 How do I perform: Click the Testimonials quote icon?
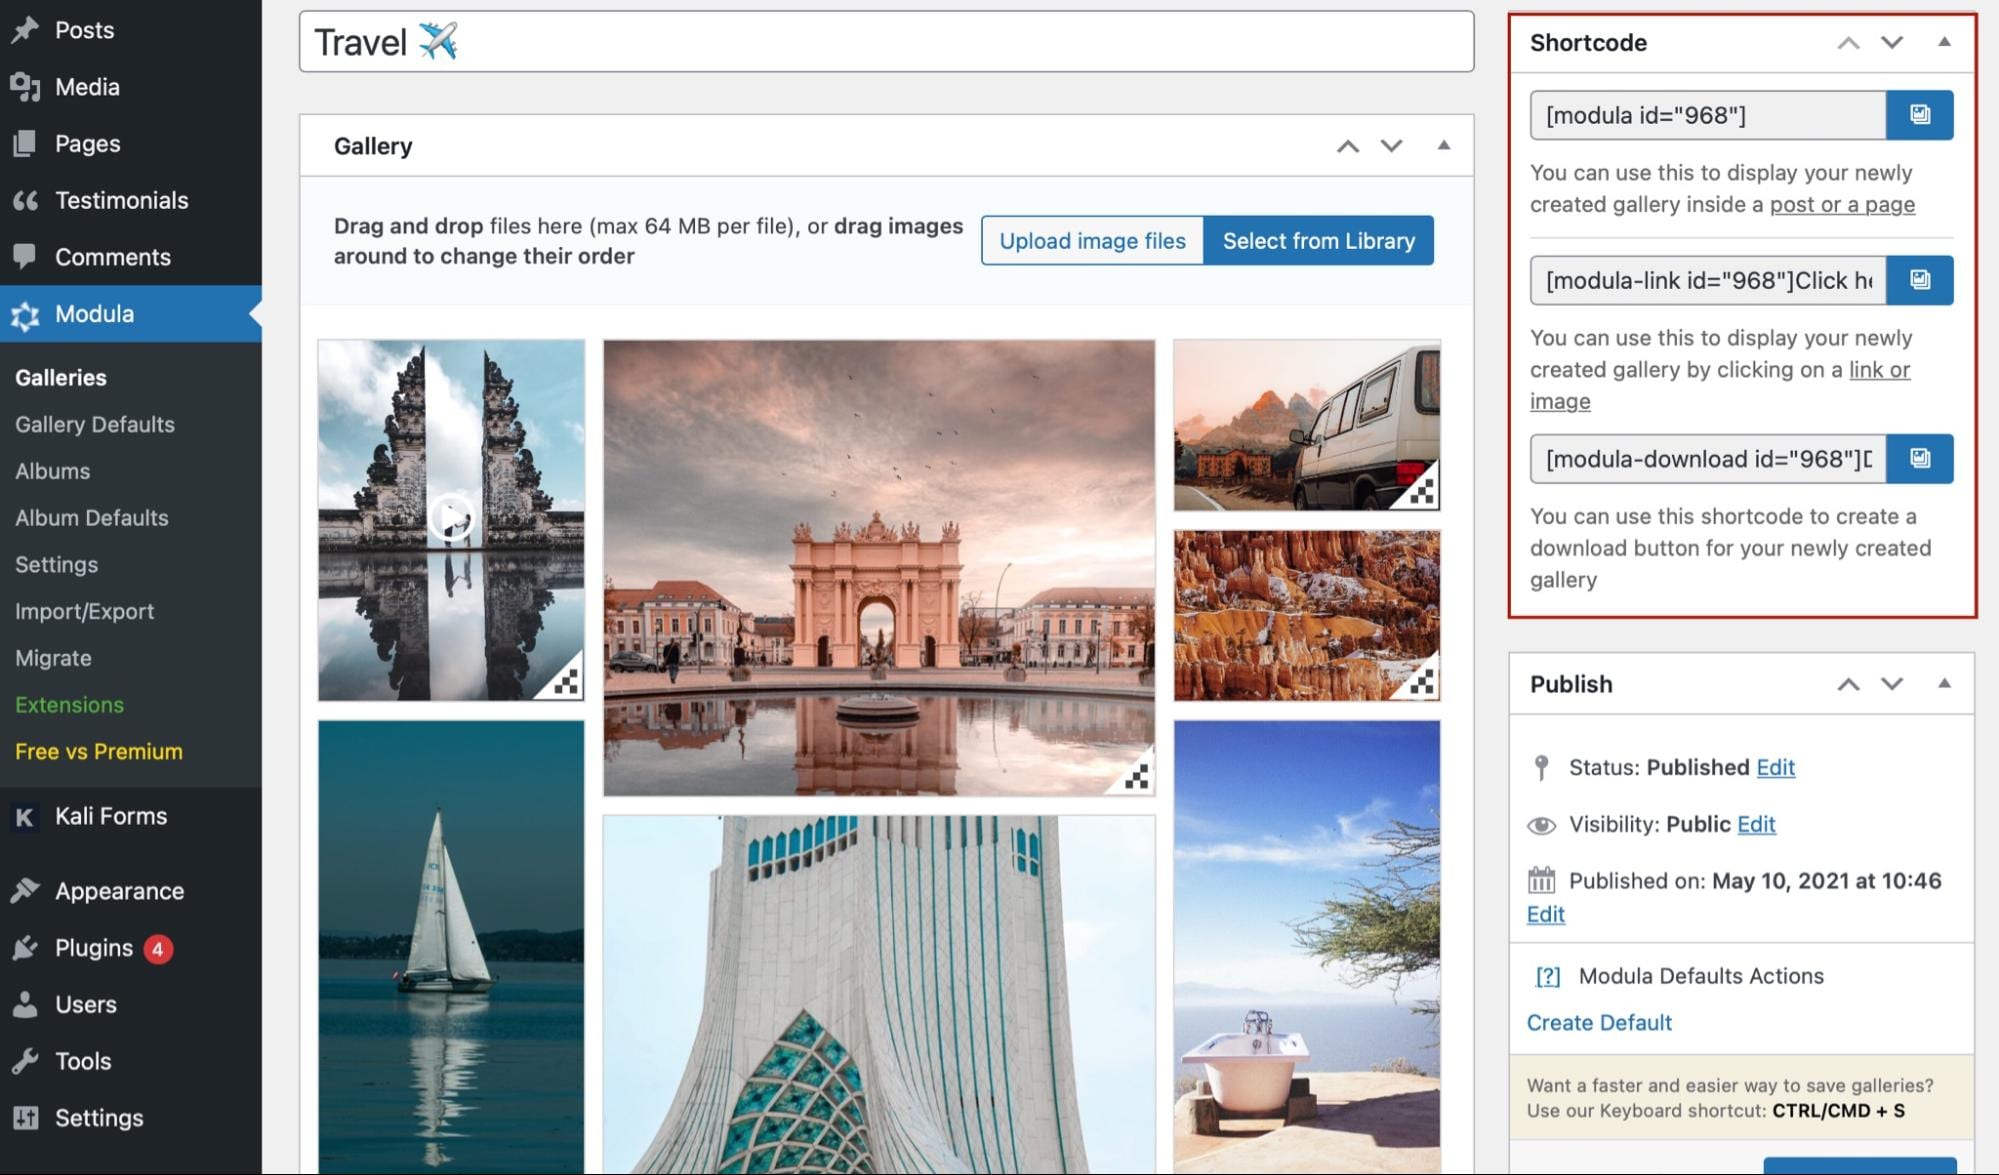pyautogui.click(x=27, y=199)
